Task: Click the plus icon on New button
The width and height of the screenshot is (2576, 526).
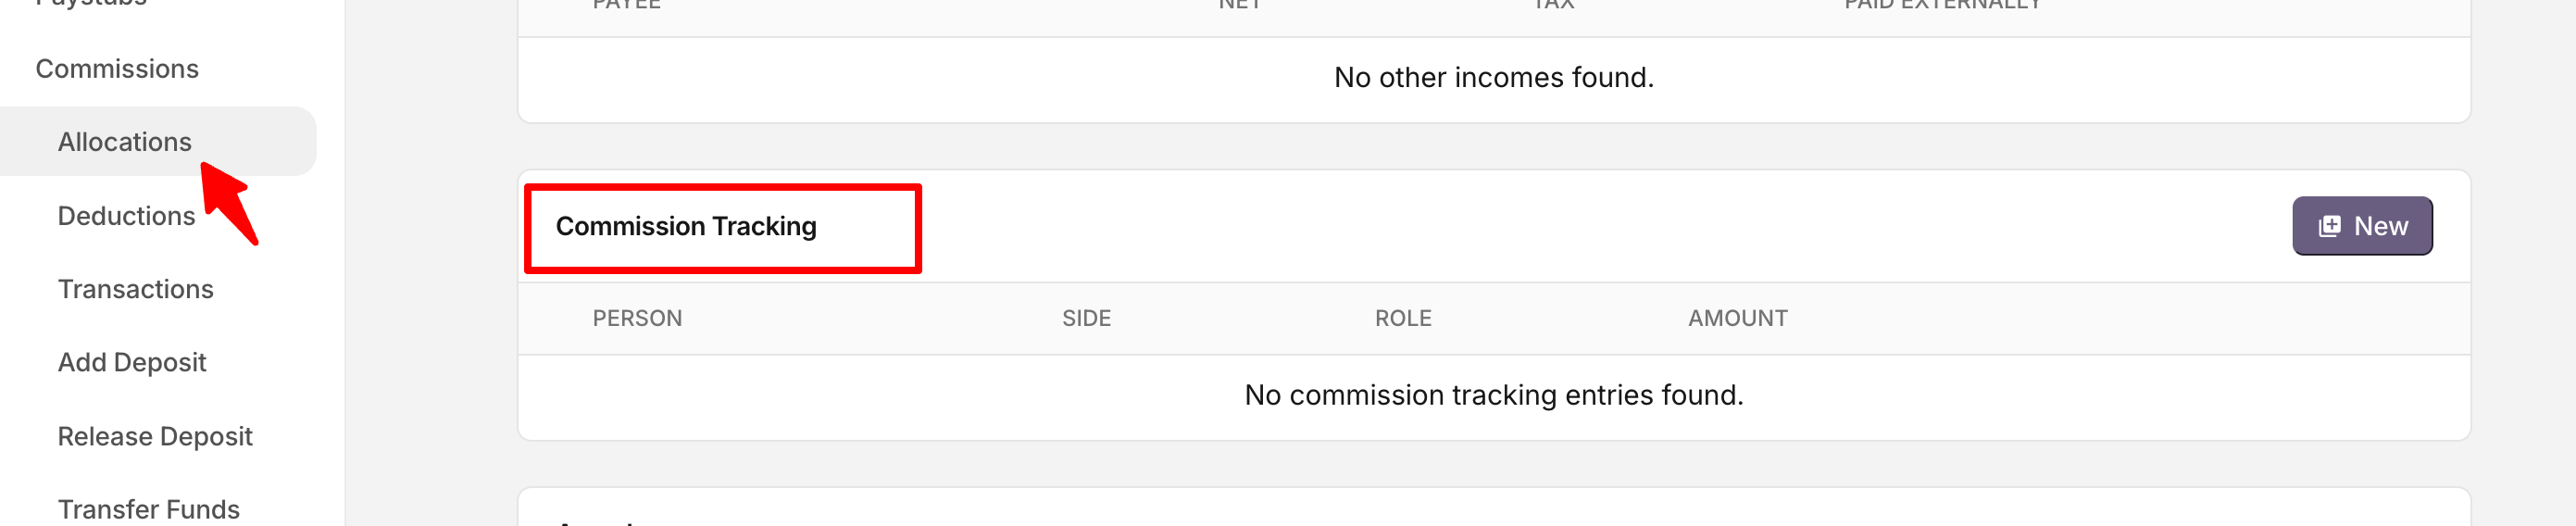Action: (2329, 226)
